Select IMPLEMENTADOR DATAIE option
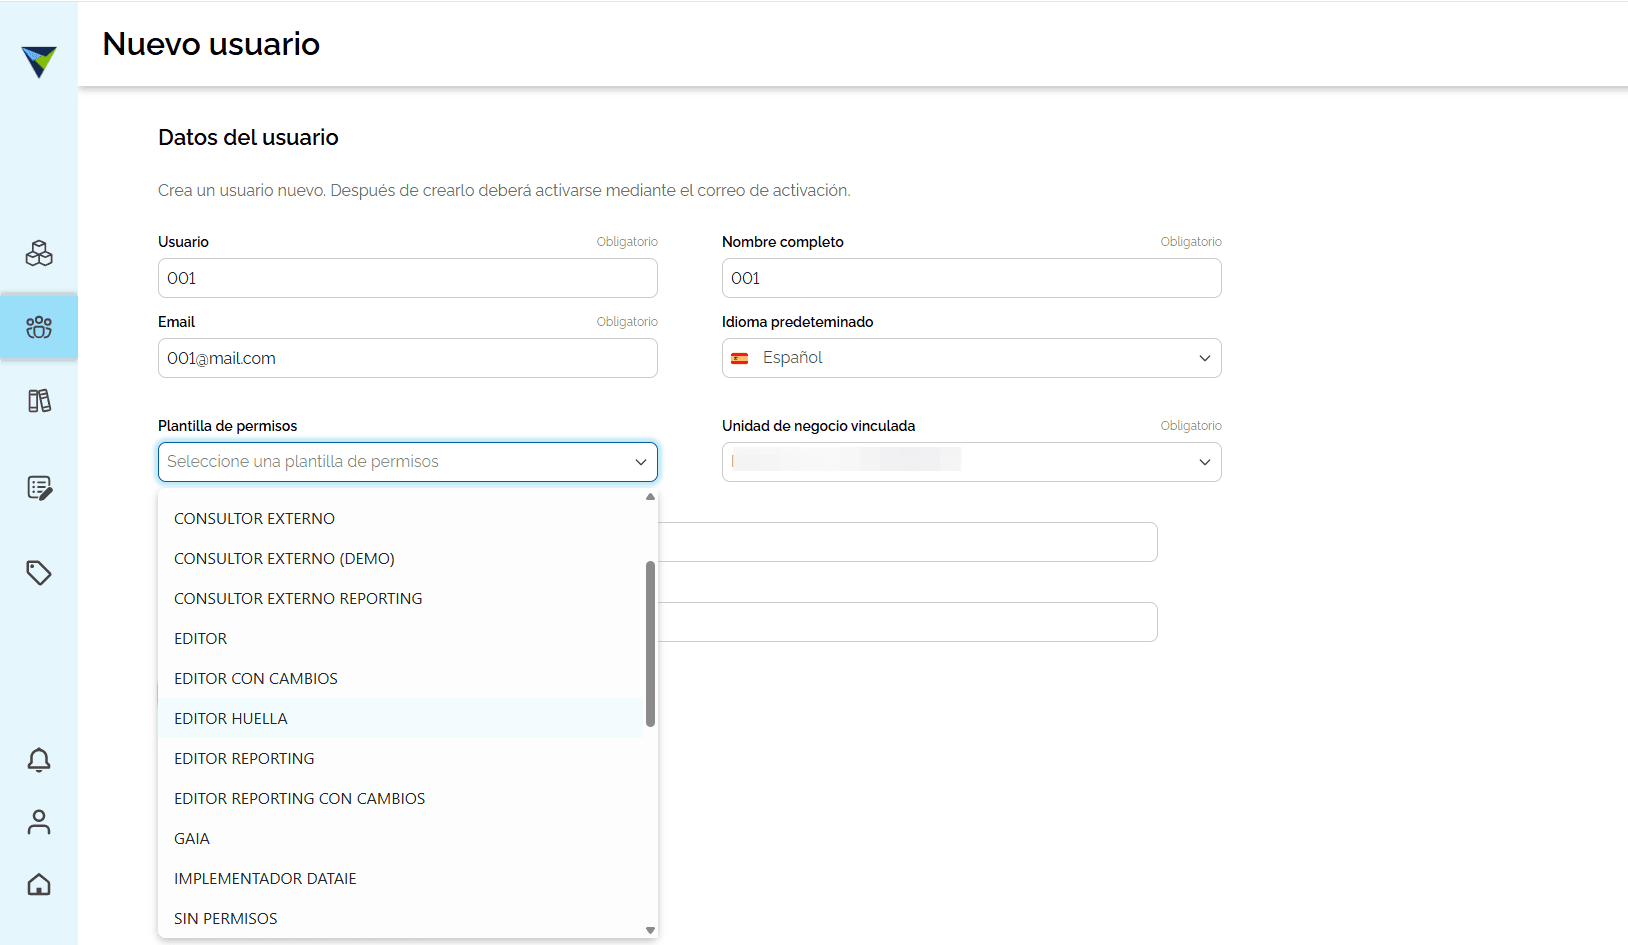 pos(400,878)
